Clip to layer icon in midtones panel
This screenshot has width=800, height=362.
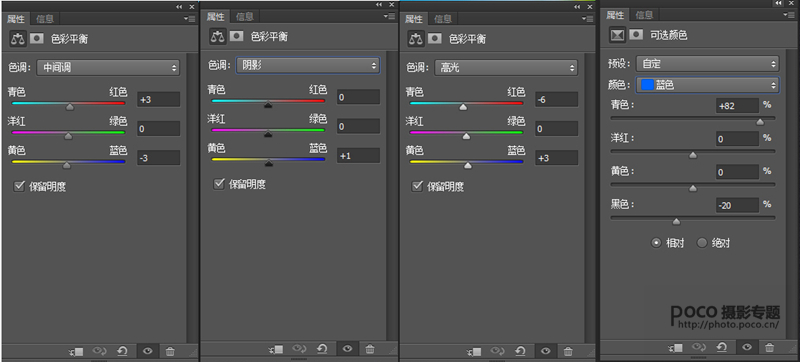(x=76, y=351)
